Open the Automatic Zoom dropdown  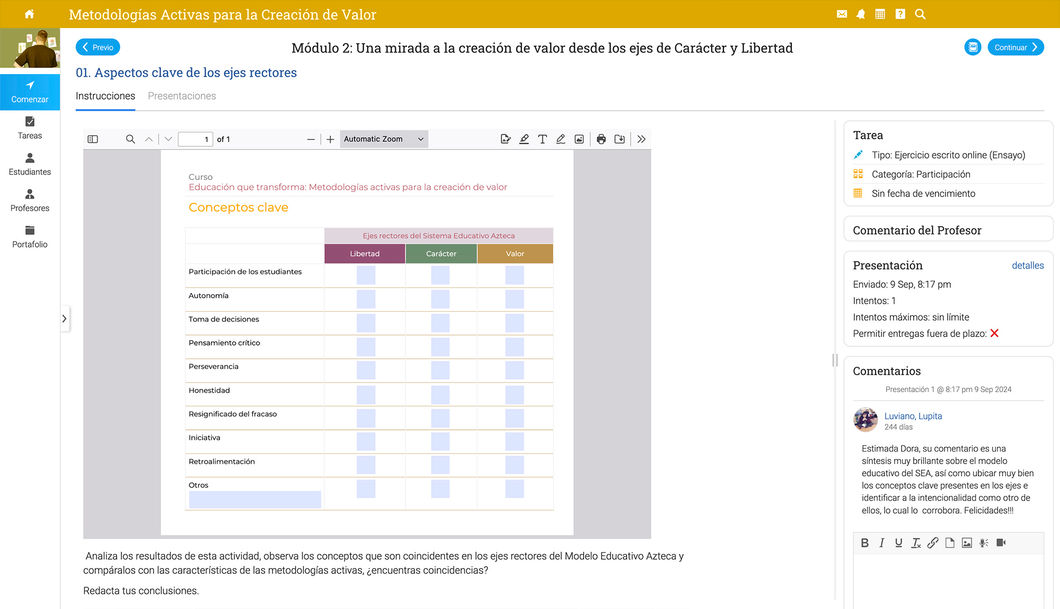point(383,139)
